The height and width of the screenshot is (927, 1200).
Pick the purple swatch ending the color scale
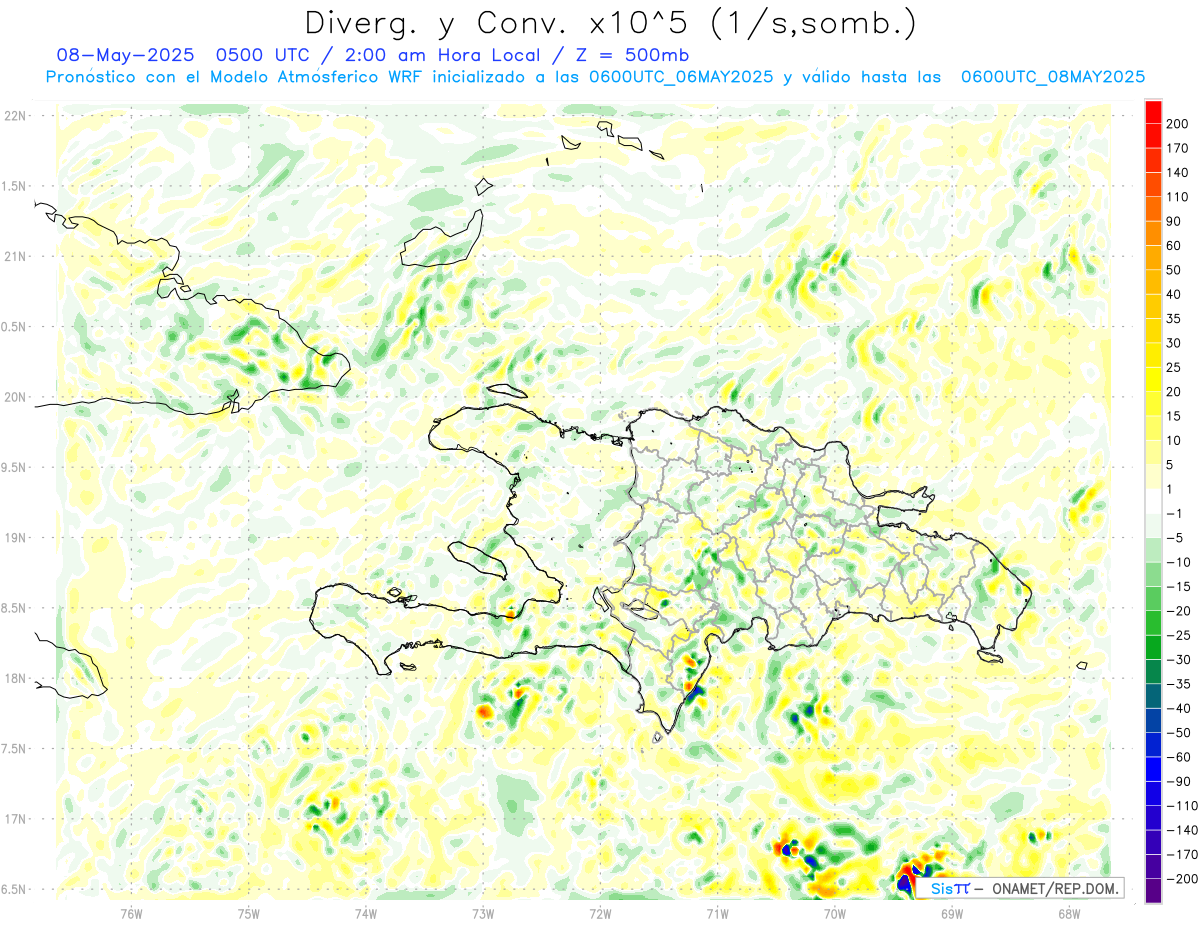(x=1154, y=890)
